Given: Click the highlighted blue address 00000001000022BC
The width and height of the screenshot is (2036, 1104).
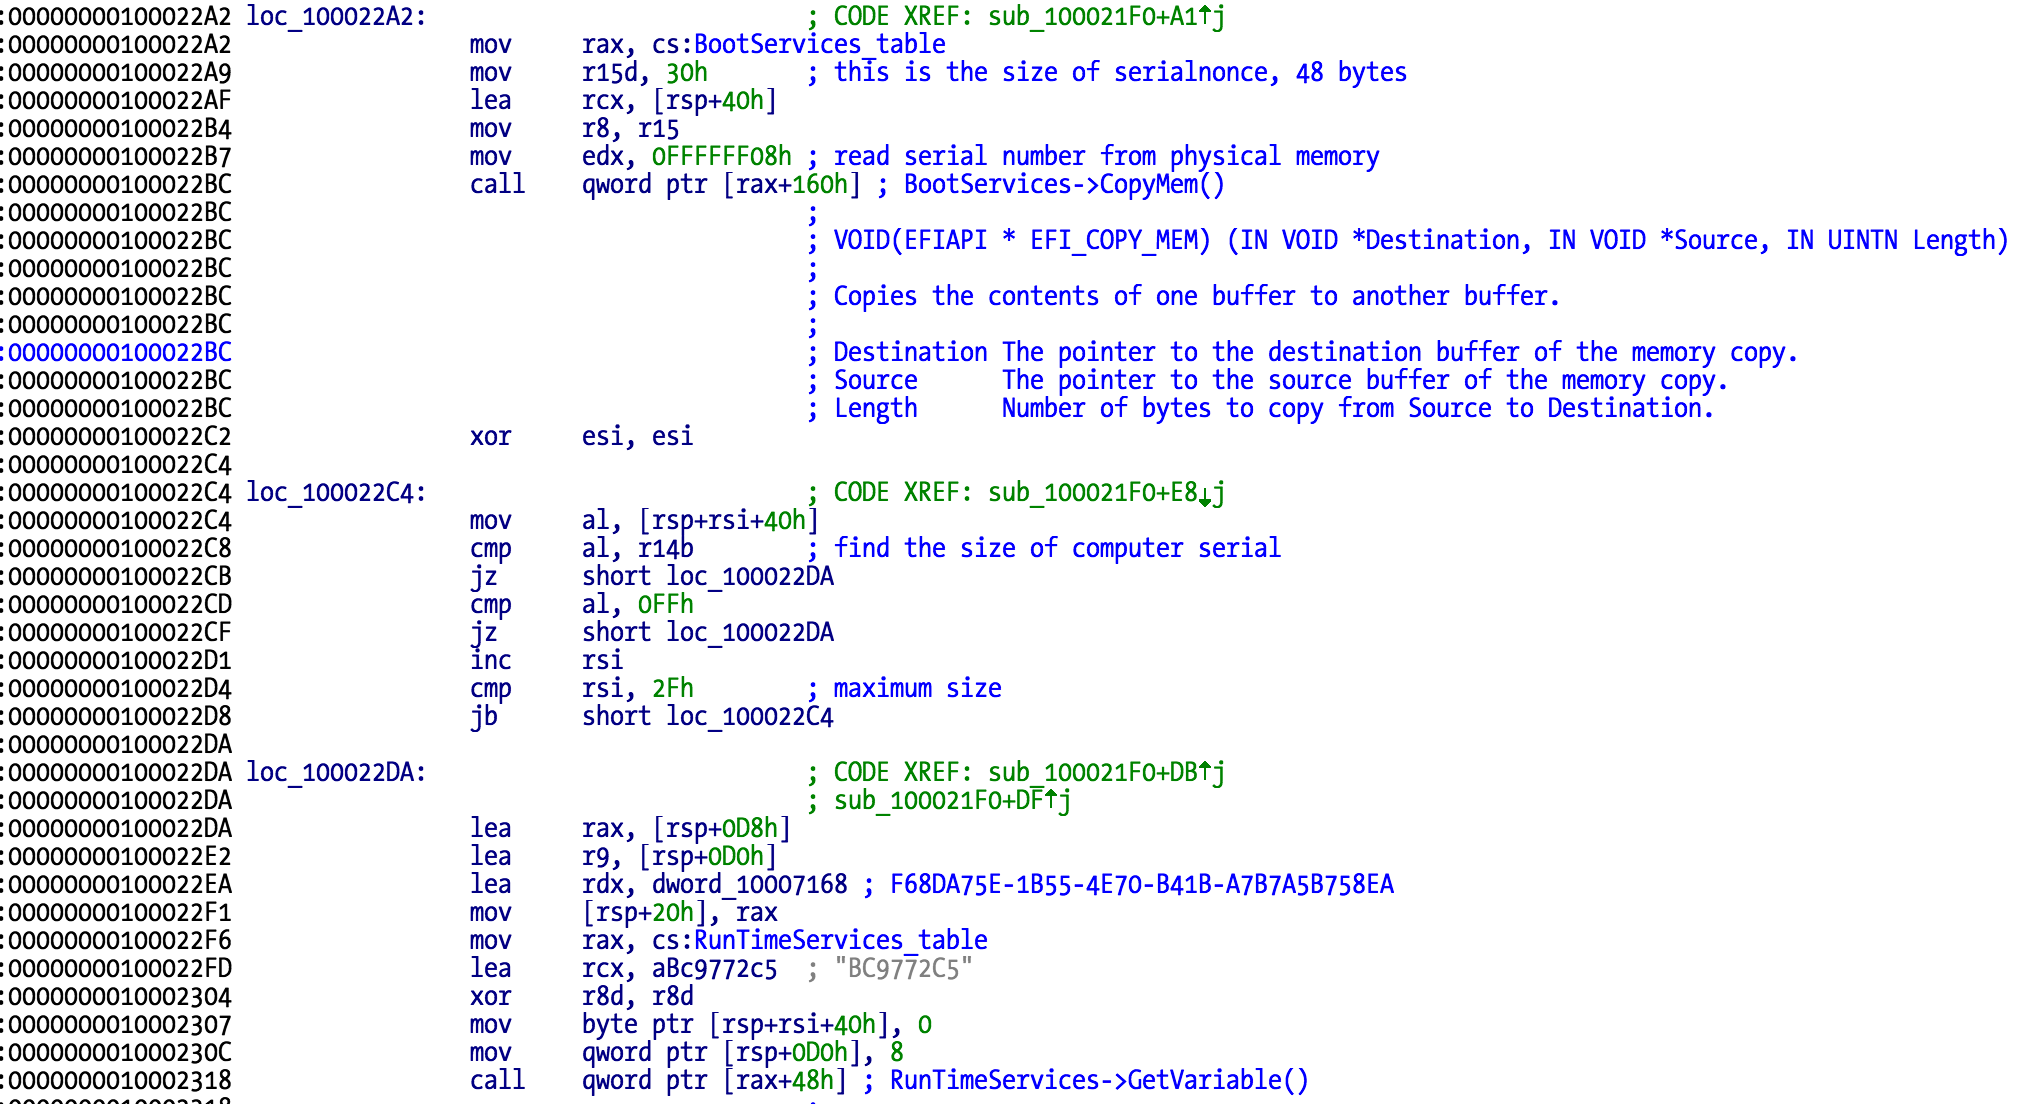Looking at the screenshot, I should pyautogui.click(x=119, y=352).
